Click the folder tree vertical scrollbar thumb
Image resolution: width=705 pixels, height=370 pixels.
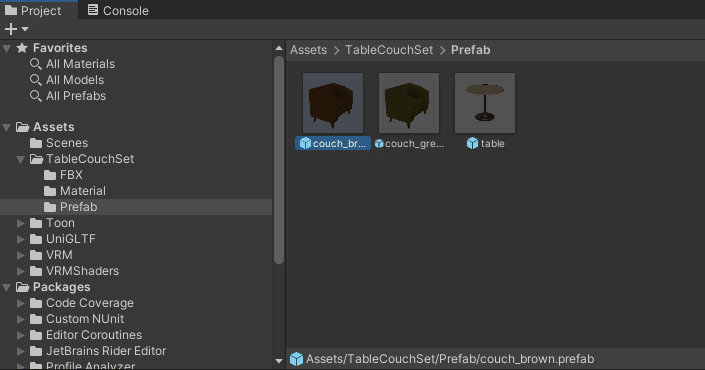click(279, 160)
